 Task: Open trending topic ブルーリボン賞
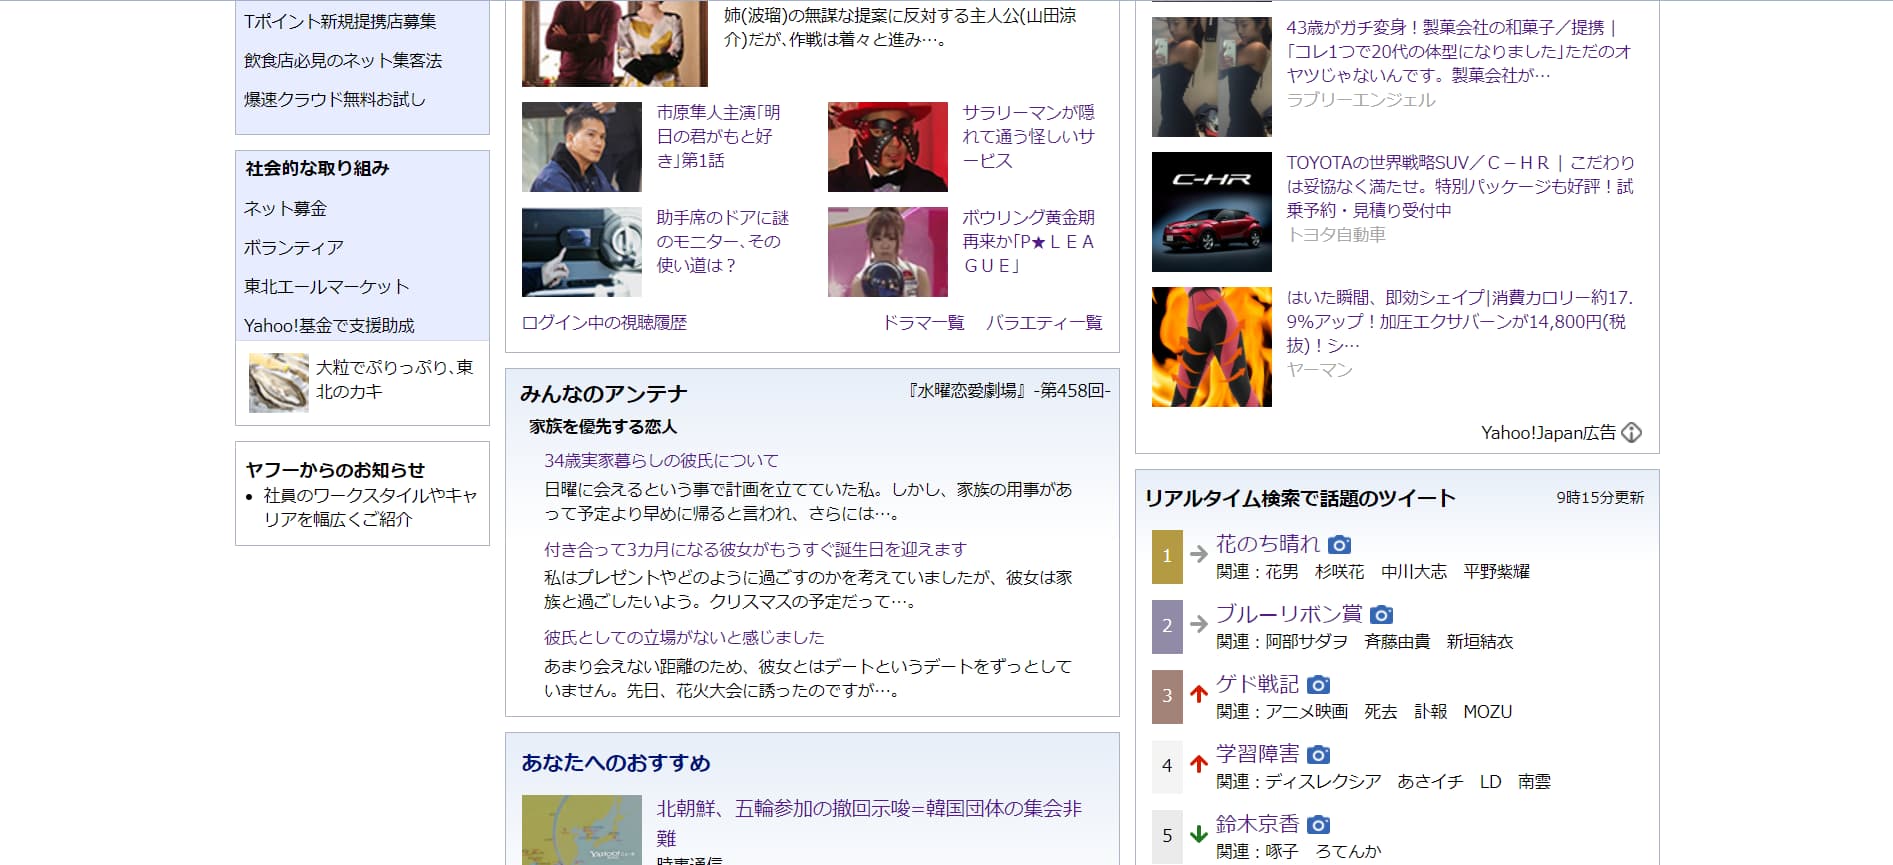(1289, 614)
